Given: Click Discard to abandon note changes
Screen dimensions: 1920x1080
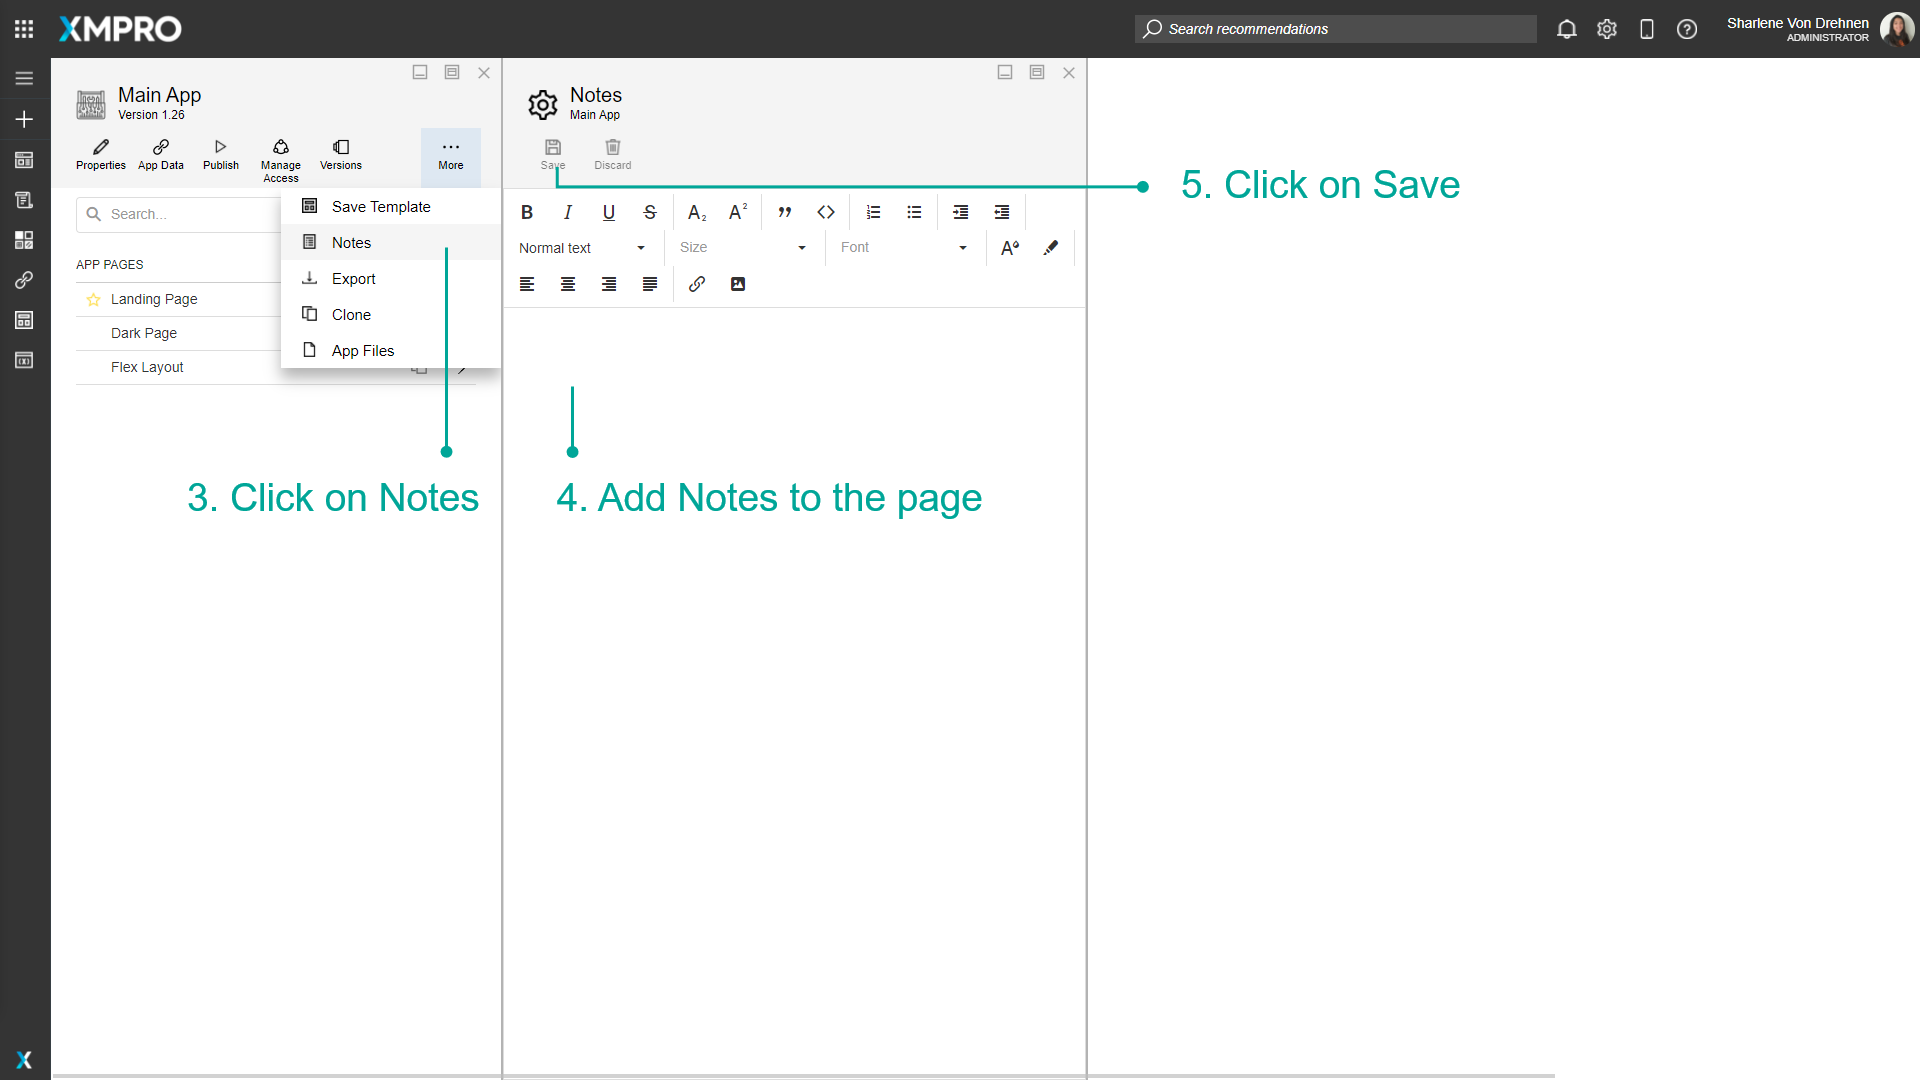Looking at the screenshot, I should click(612, 153).
